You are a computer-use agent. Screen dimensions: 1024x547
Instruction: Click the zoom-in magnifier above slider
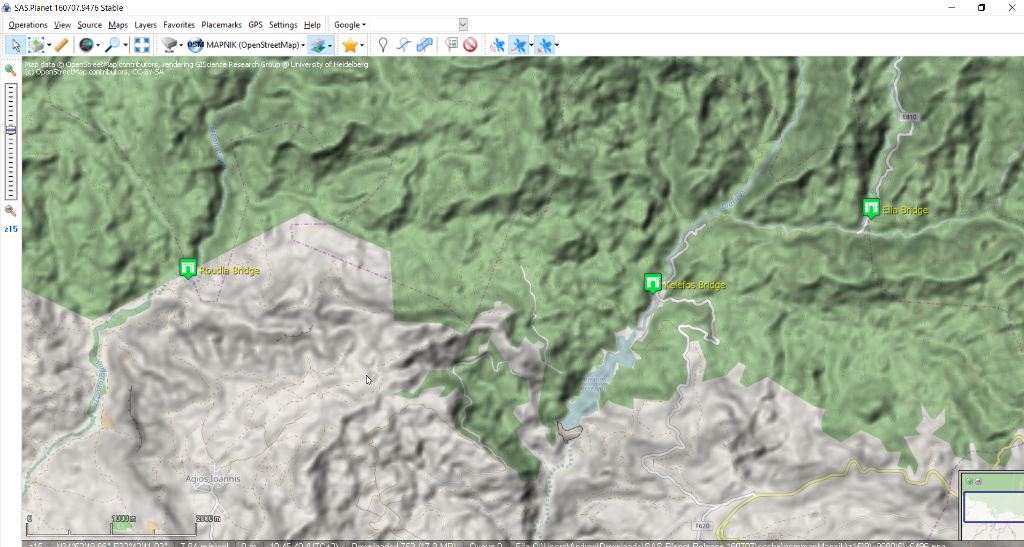(x=10, y=70)
